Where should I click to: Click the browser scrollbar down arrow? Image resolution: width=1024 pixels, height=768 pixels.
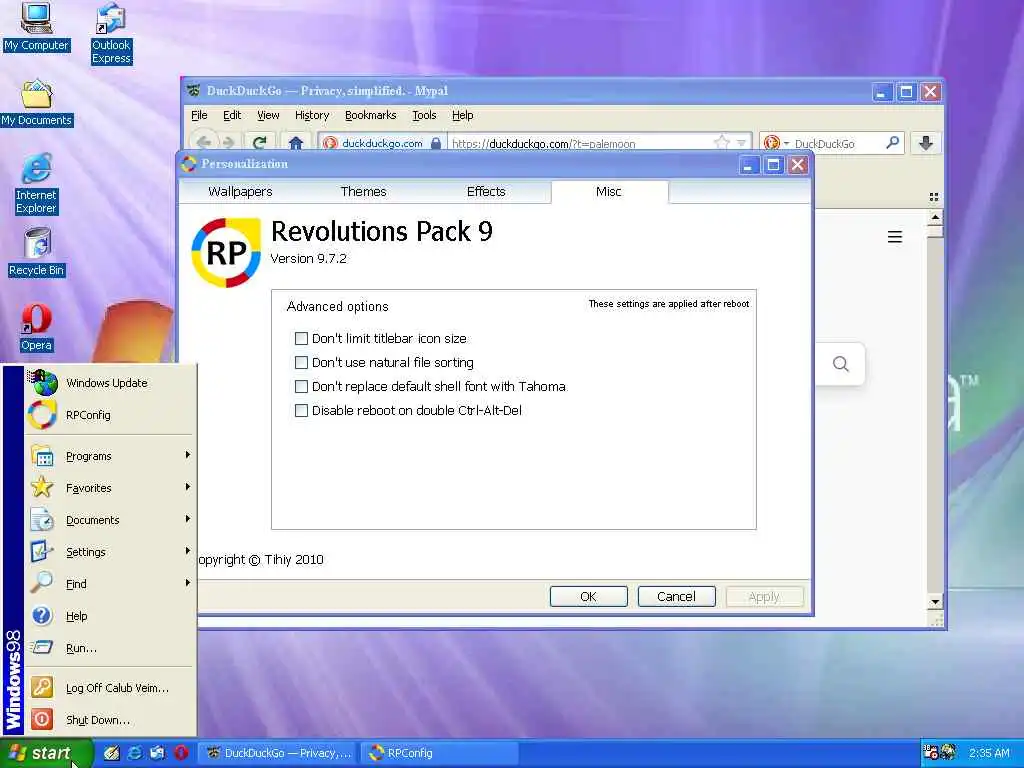pyautogui.click(x=935, y=602)
